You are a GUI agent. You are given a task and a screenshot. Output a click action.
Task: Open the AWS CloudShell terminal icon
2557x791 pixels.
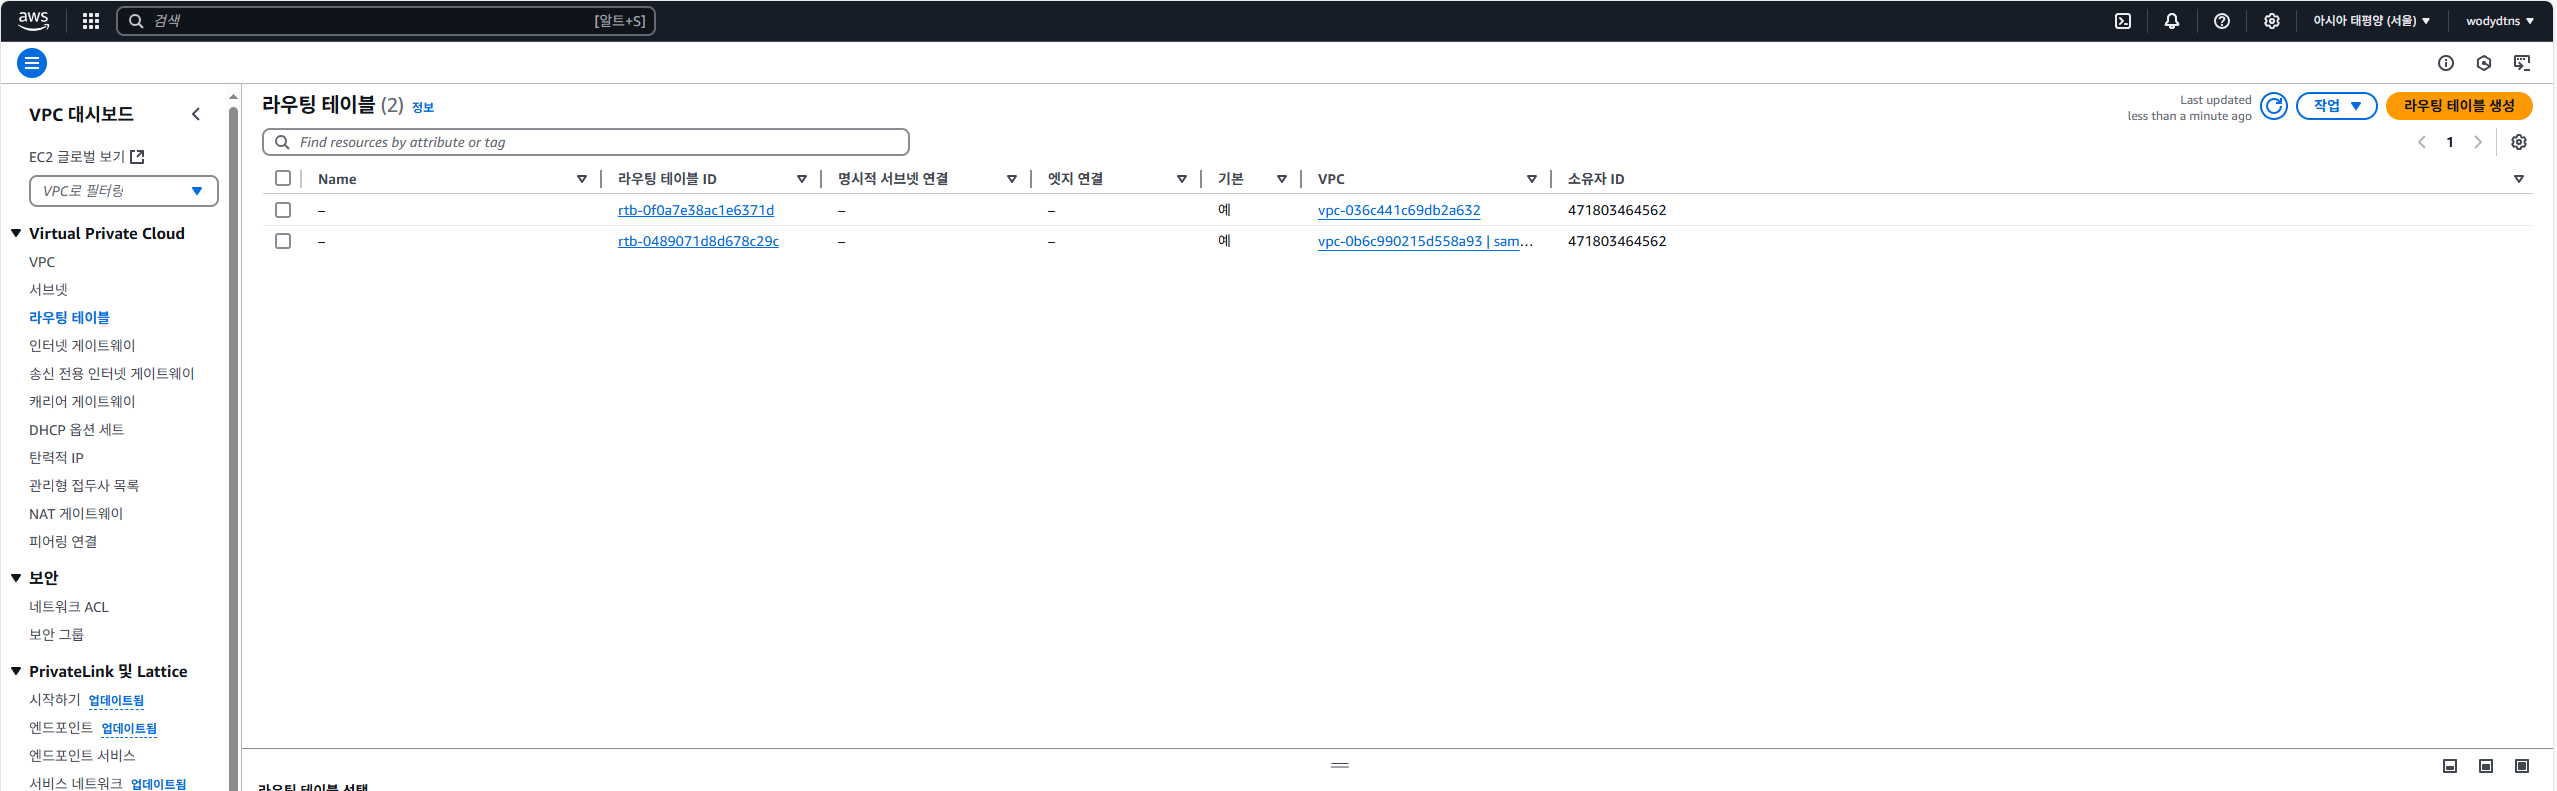(x=2123, y=21)
